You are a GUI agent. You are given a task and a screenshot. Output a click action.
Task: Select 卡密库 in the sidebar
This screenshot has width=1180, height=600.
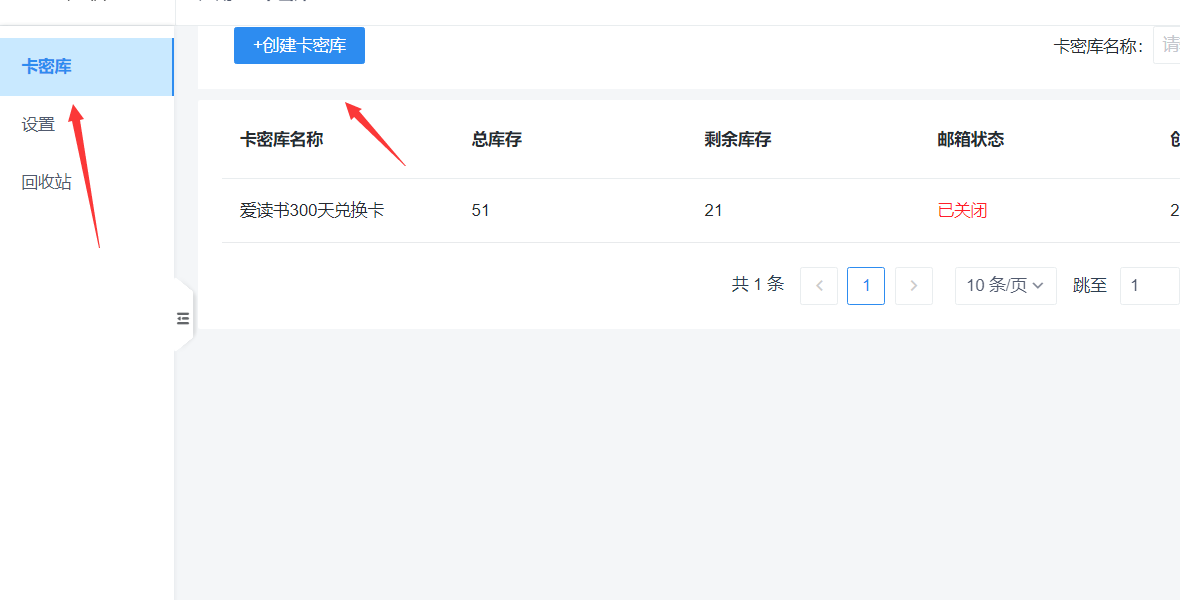click(x=87, y=67)
